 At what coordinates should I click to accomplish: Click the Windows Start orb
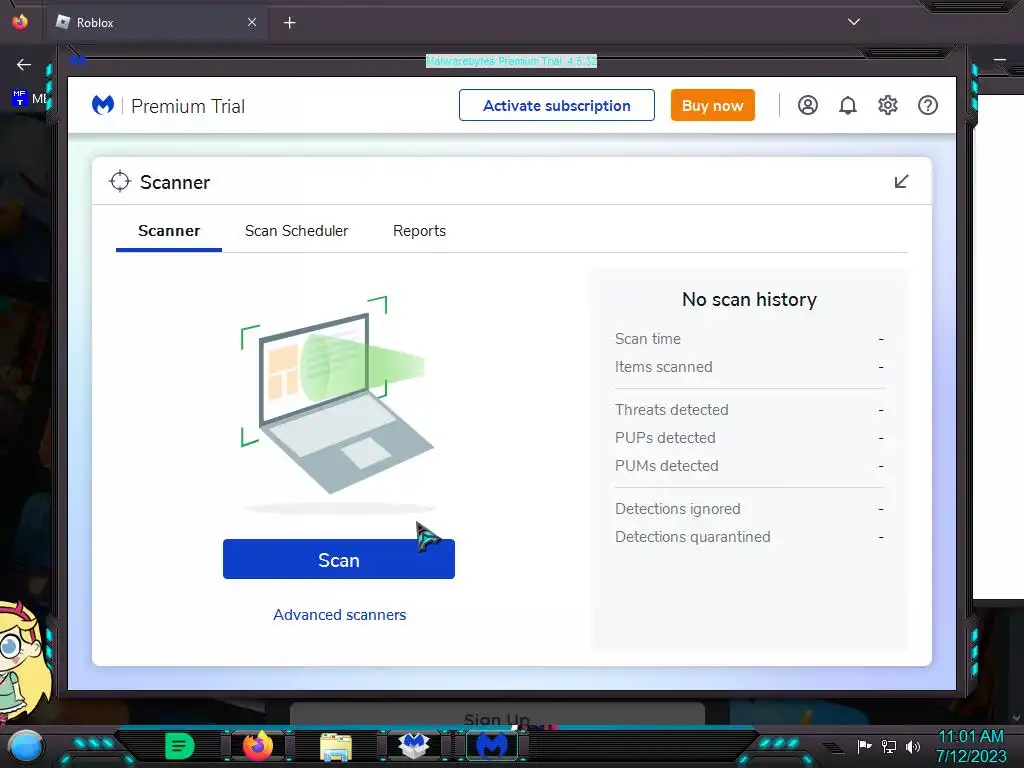tap(25, 746)
